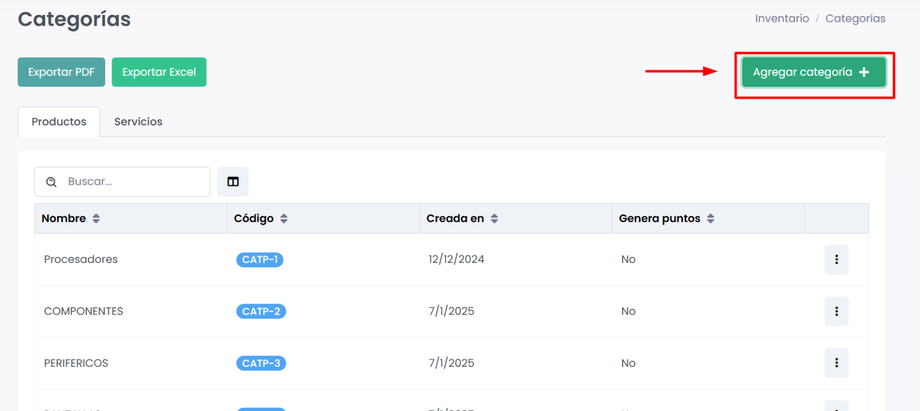Click the Agregar categoría button
Viewport: 920px width, 411px height.
click(x=813, y=72)
